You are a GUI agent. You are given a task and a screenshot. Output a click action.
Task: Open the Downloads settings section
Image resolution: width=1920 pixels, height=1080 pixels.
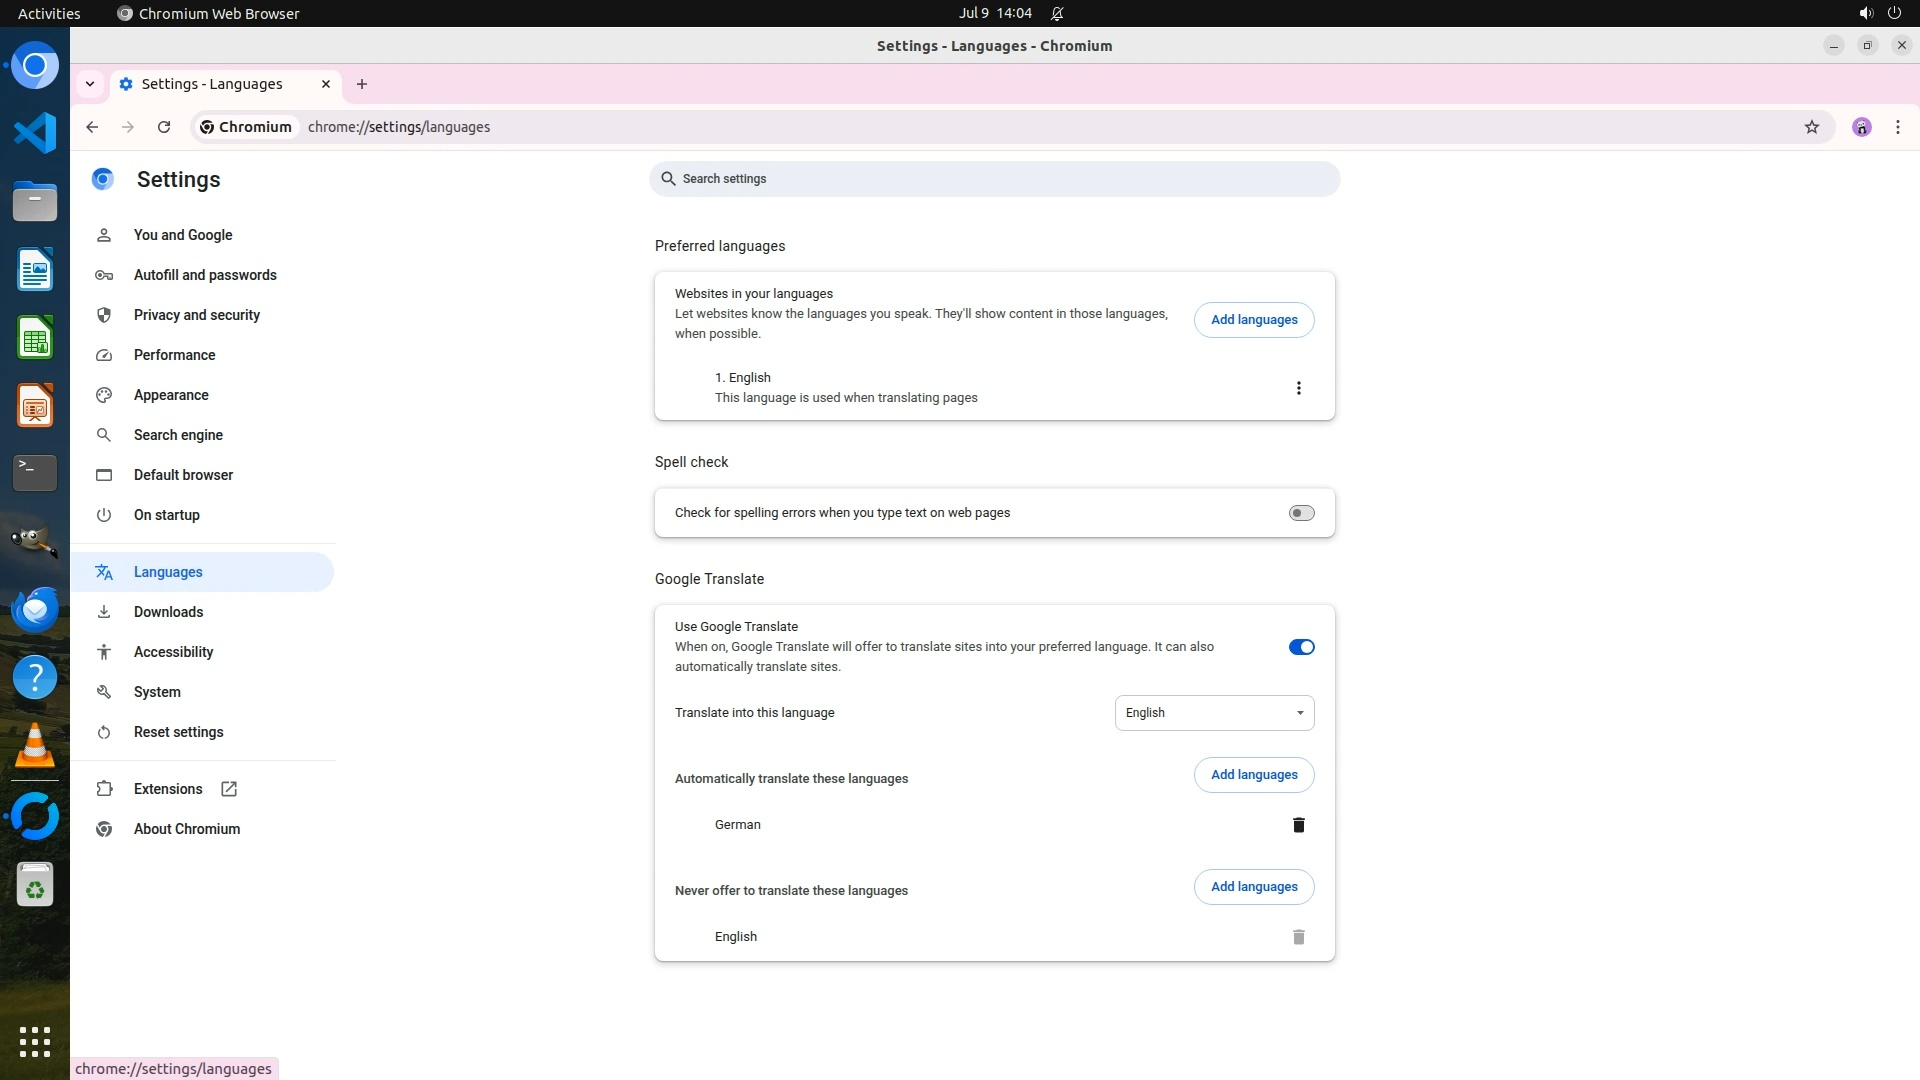(168, 612)
